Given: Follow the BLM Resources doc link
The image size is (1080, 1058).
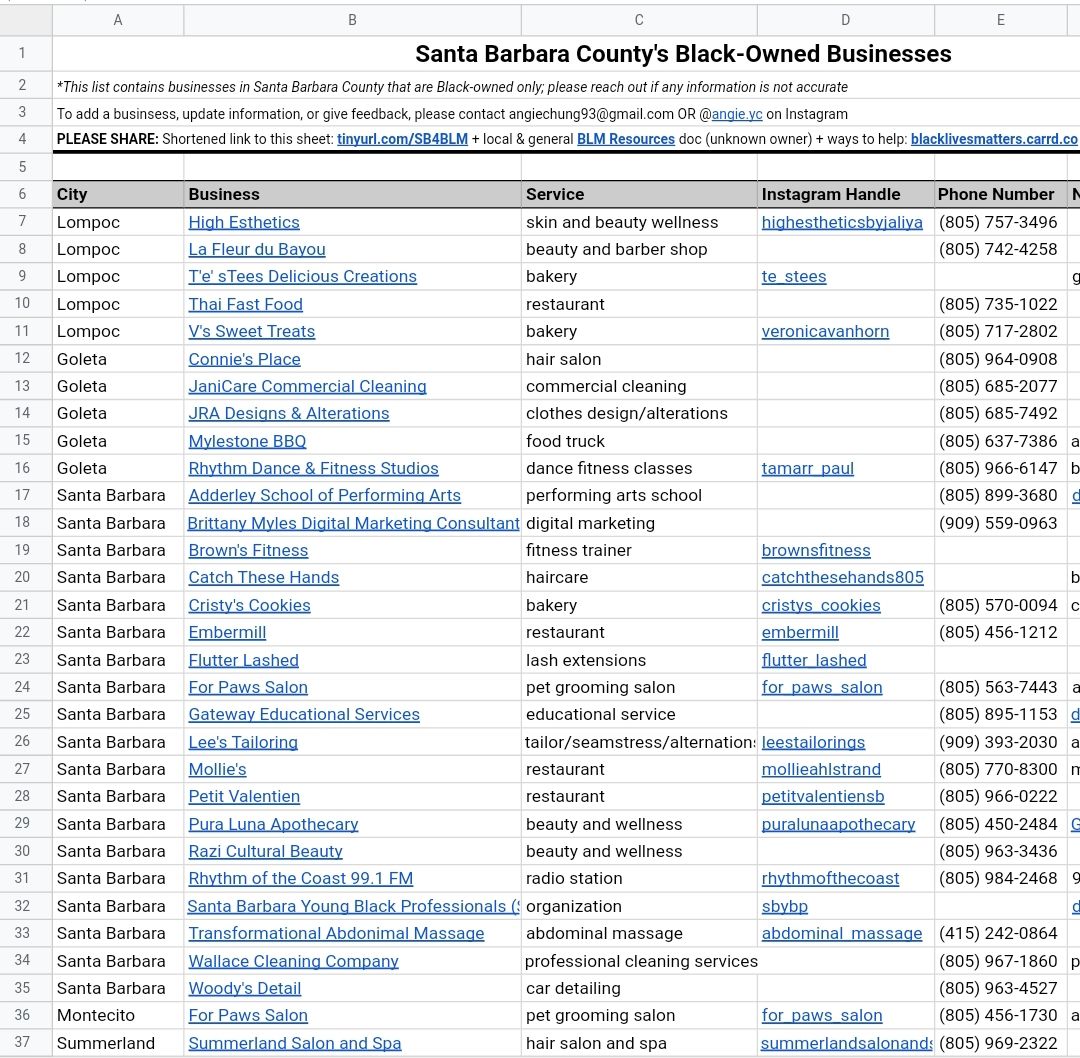Looking at the screenshot, I should (x=625, y=139).
